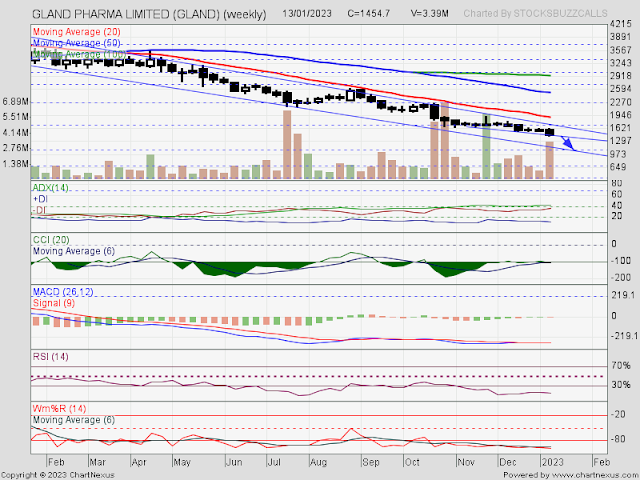Viewport: 640px width, 480px height.
Task: Click the 4.14M volume axis label
Action: 16,133
